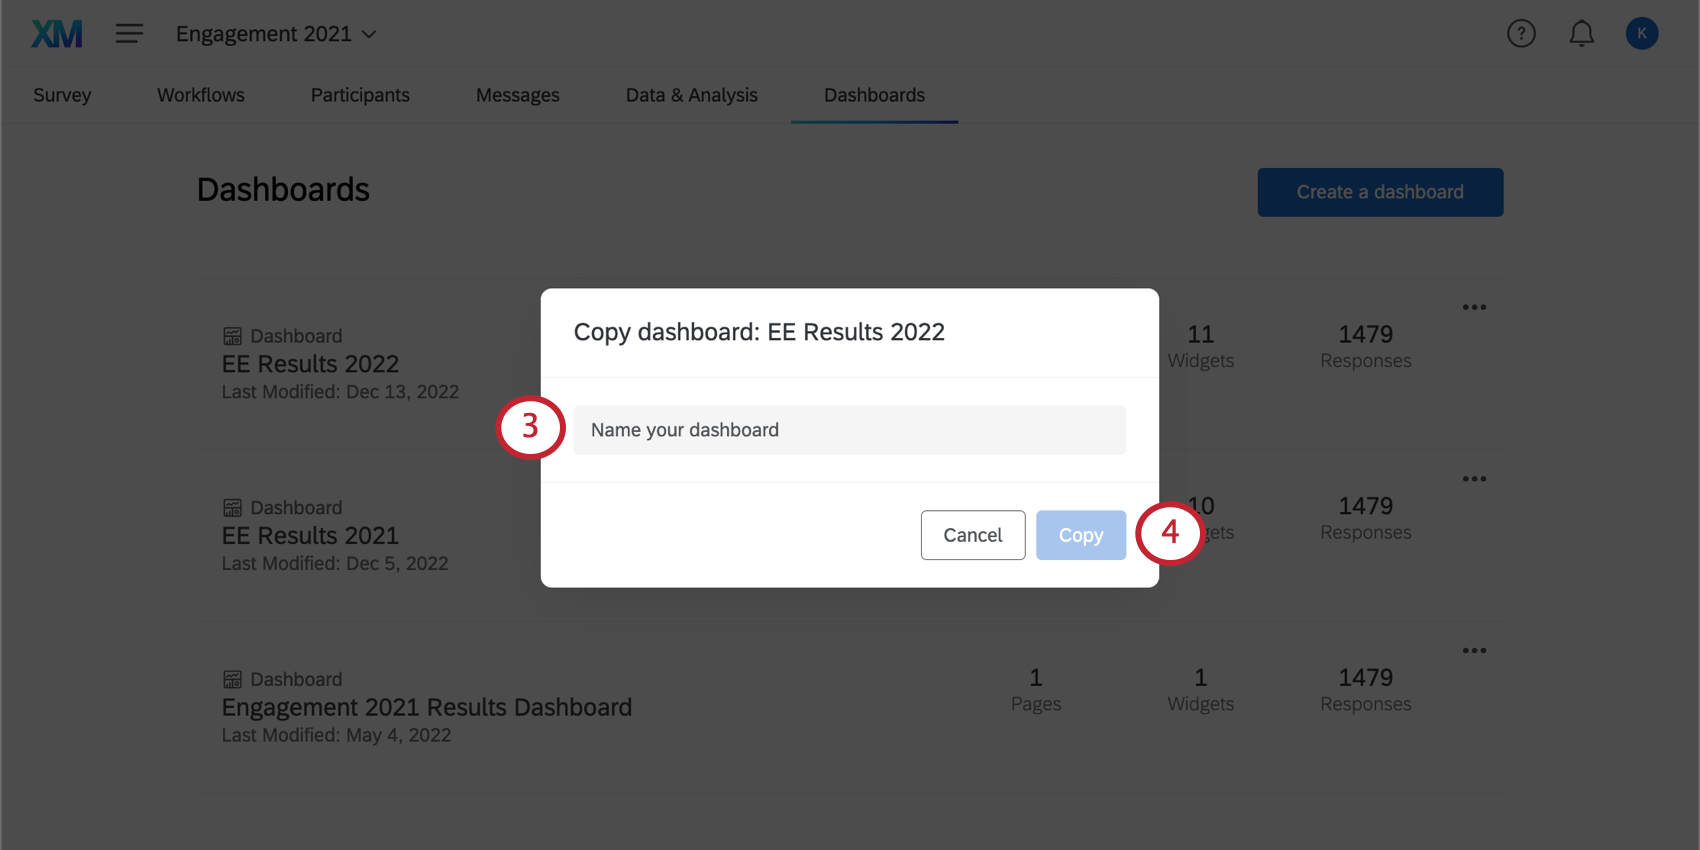The width and height of the screenshot is (1700, 850).
Task: Open the ellipsis menu for Engagement 2021 Results Dashboard
Action: pos(1474,651)
